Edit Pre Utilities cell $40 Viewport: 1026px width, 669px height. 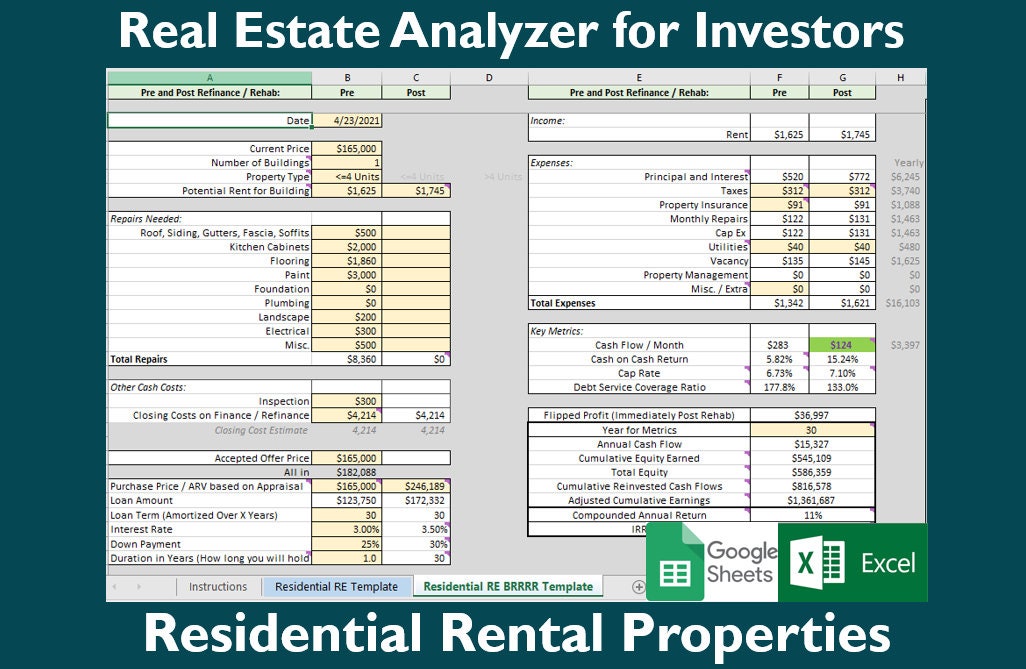pos(780,247)
